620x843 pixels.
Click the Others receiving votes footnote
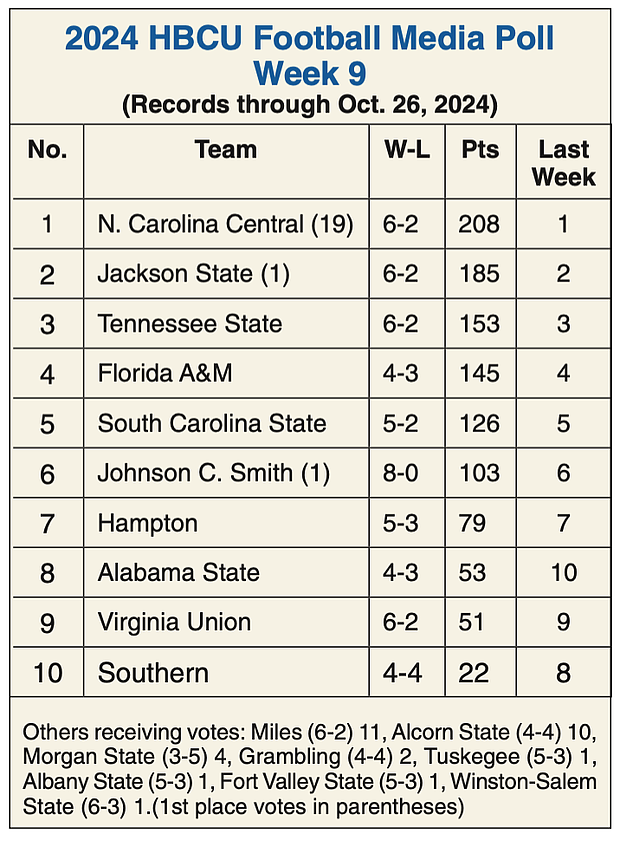click(x=310, y=769)
